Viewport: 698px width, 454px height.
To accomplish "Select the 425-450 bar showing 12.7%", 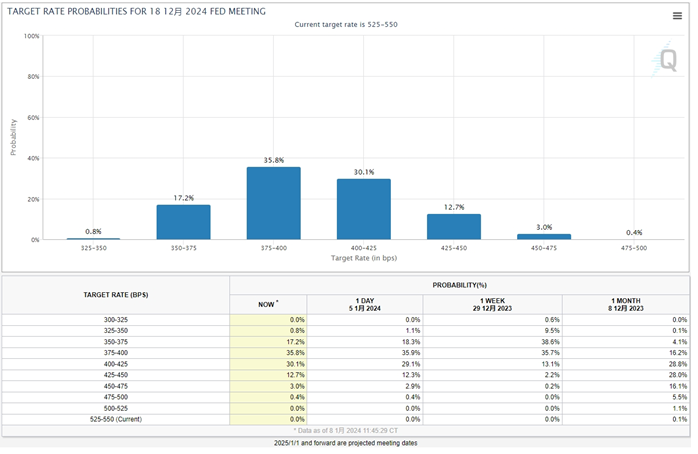I will coord(454,227).
